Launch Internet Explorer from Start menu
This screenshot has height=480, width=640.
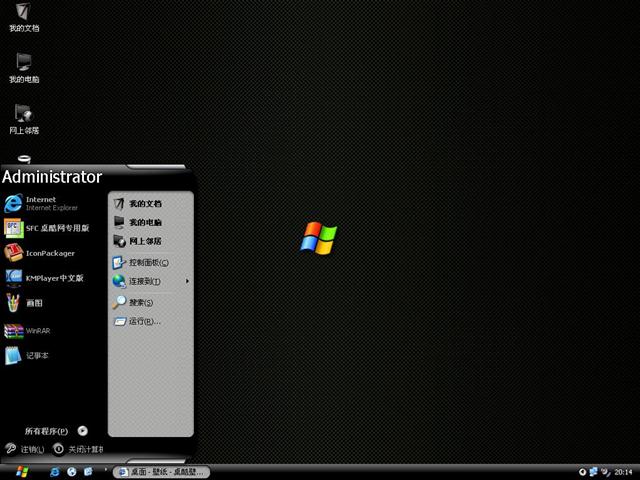coord(51,203)
